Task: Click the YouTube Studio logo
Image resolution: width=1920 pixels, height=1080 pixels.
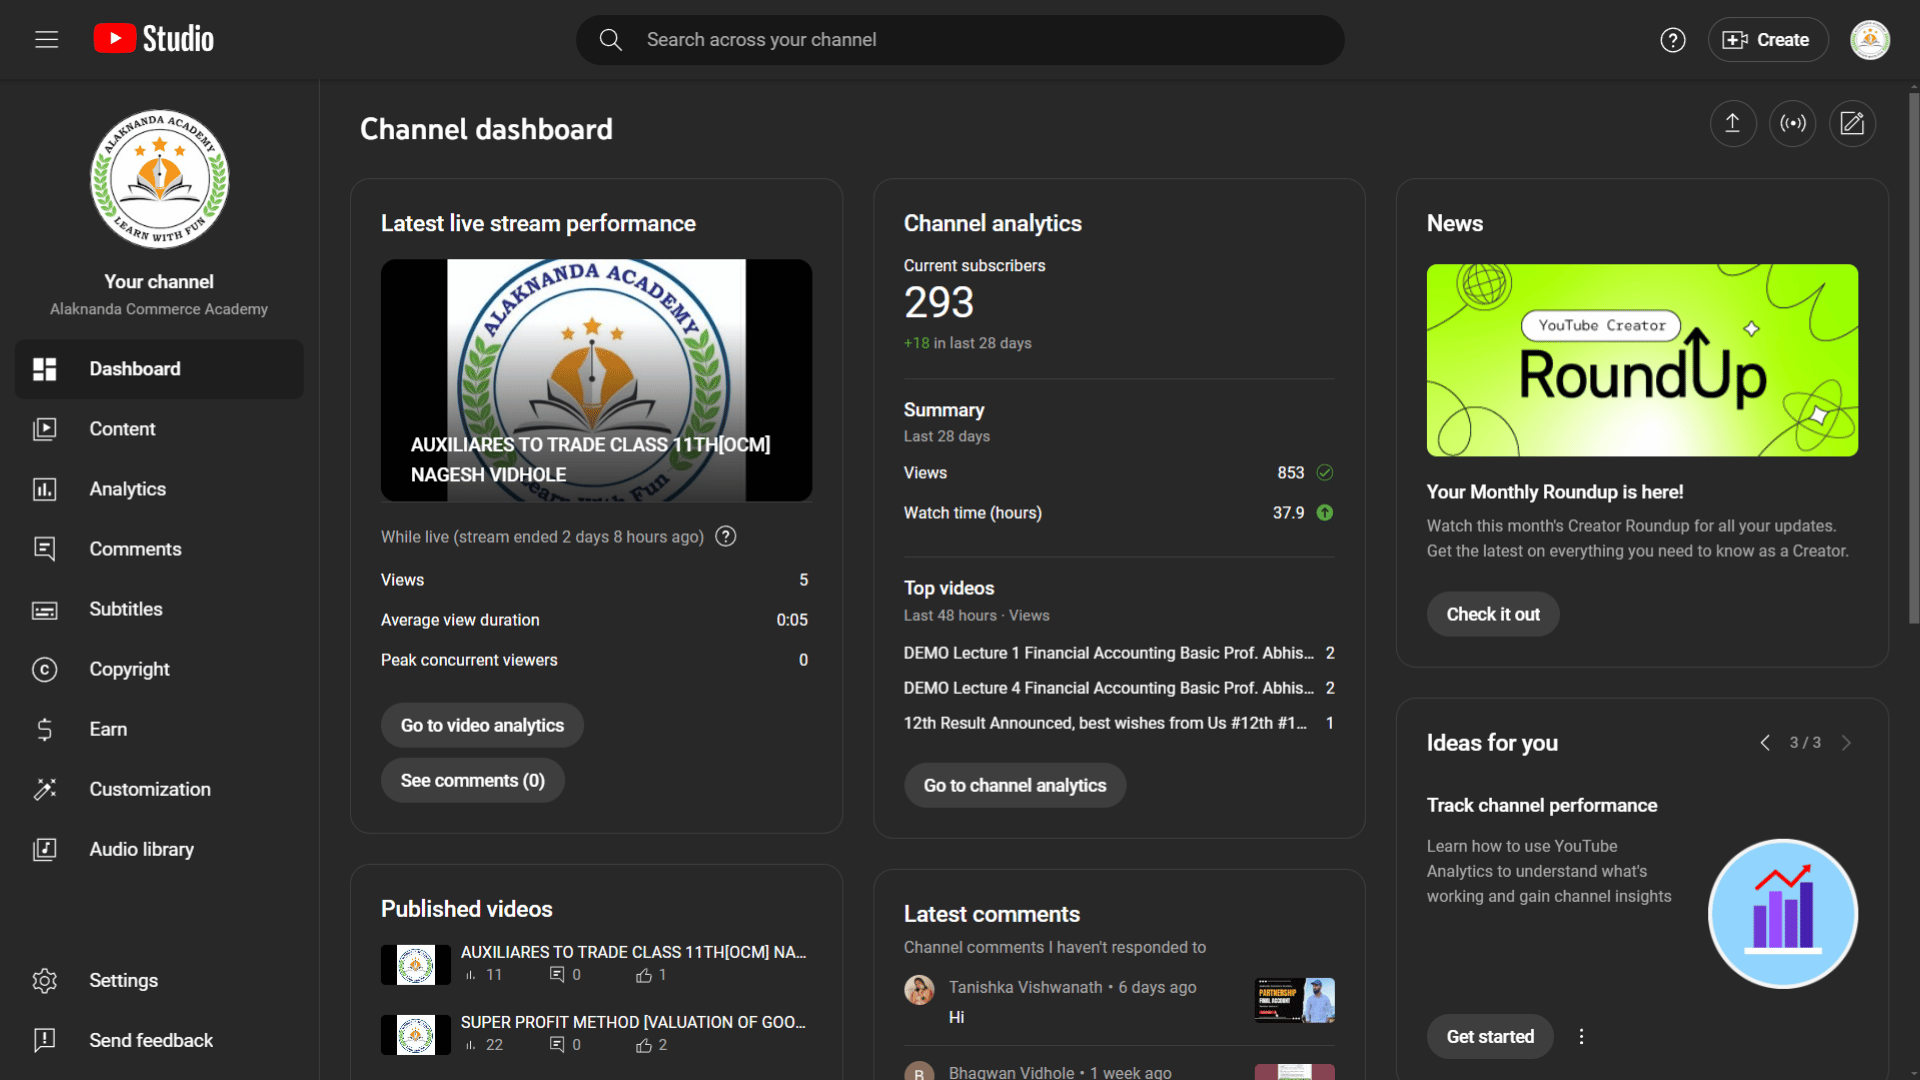Action: [154, 39]
